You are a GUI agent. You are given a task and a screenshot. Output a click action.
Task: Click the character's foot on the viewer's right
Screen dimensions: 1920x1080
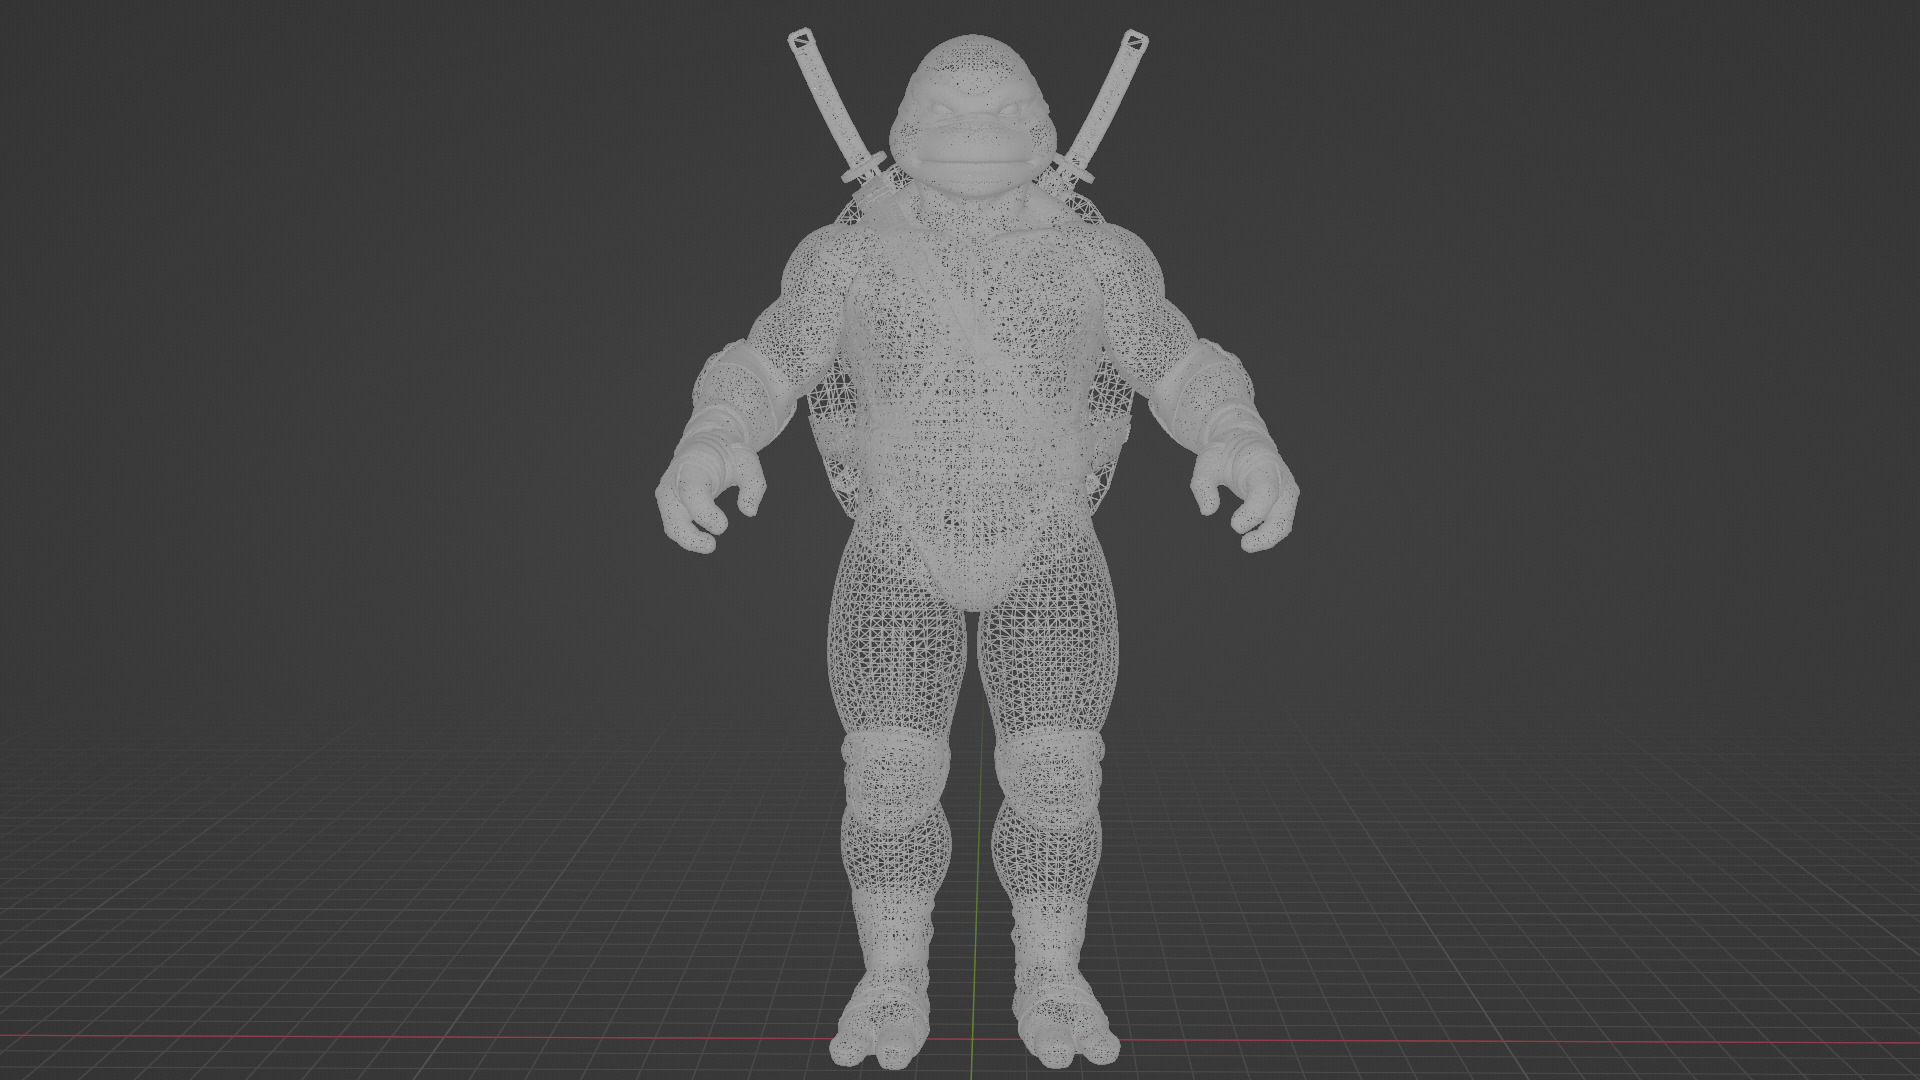click(x=1066, y=1020)
